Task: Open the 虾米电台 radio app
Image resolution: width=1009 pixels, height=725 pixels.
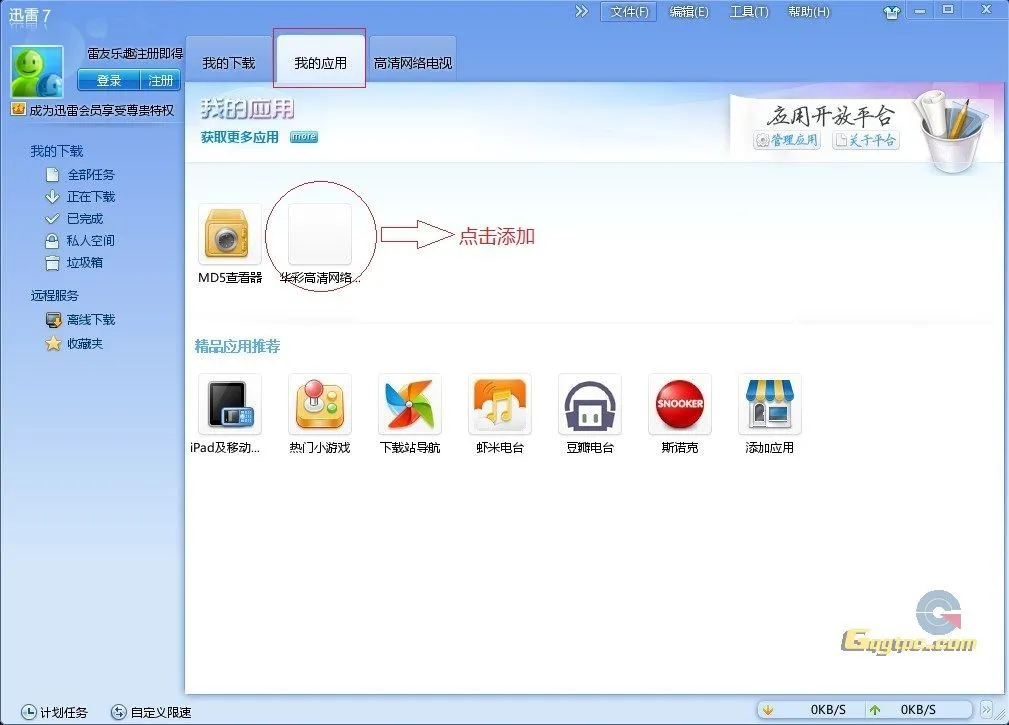Action: tap(500, 404)
